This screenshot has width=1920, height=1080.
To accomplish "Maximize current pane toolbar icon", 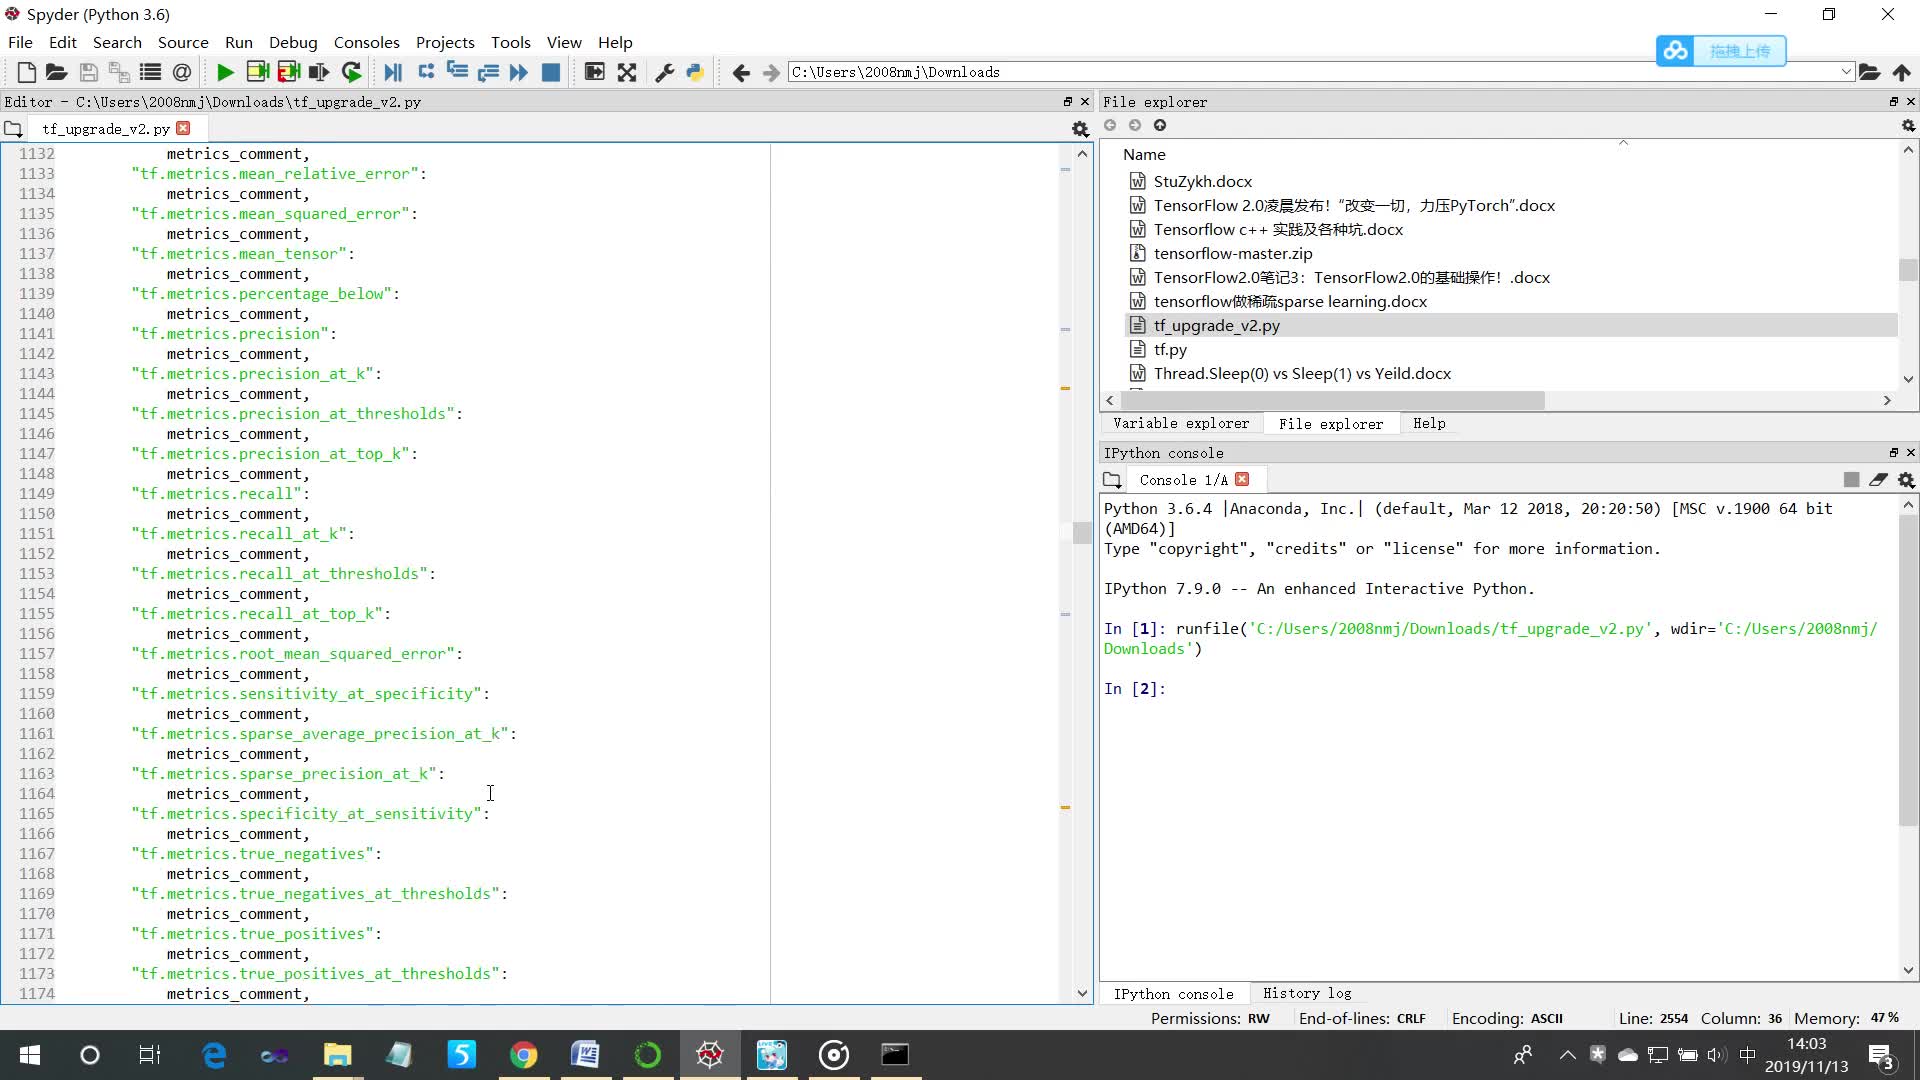I will coord(594,72).
